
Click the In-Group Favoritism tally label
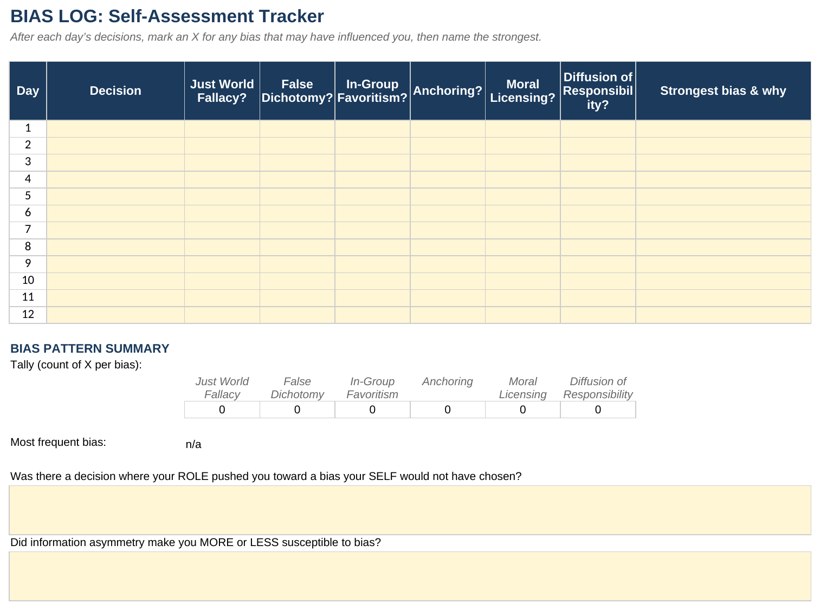[x=372, y=388]
